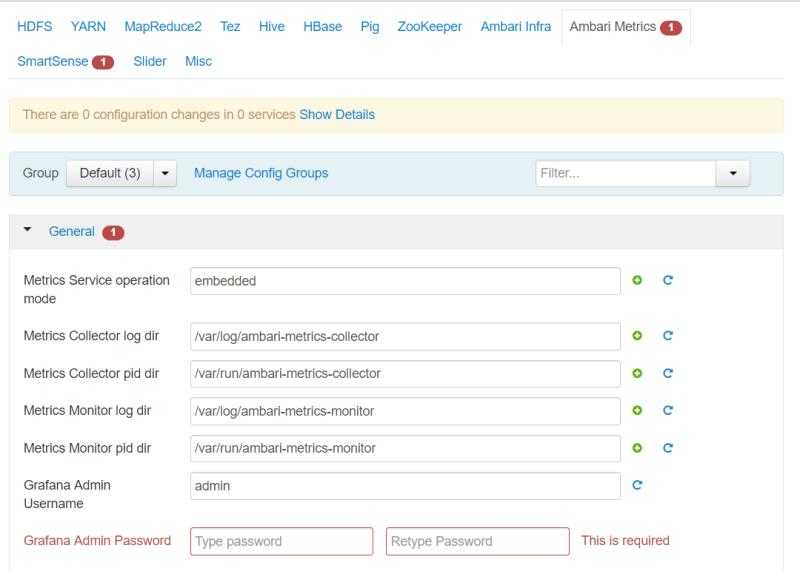The width and height of the screenshot is (800, 571).
Task: Open the Misc tab
Action: click(198, 61)
